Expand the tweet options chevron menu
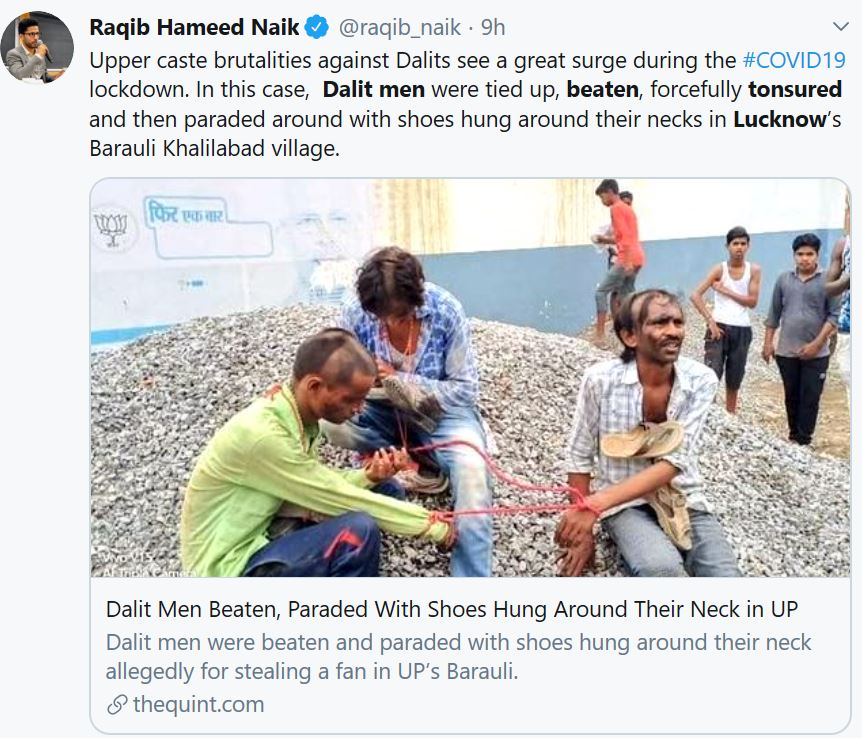Image resolution: width=862 pixels, height=738 pixels. tap(839, 26)
